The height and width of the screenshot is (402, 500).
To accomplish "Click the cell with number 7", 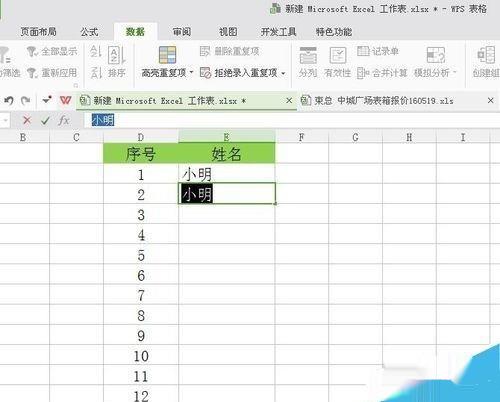I will (141, 295).
